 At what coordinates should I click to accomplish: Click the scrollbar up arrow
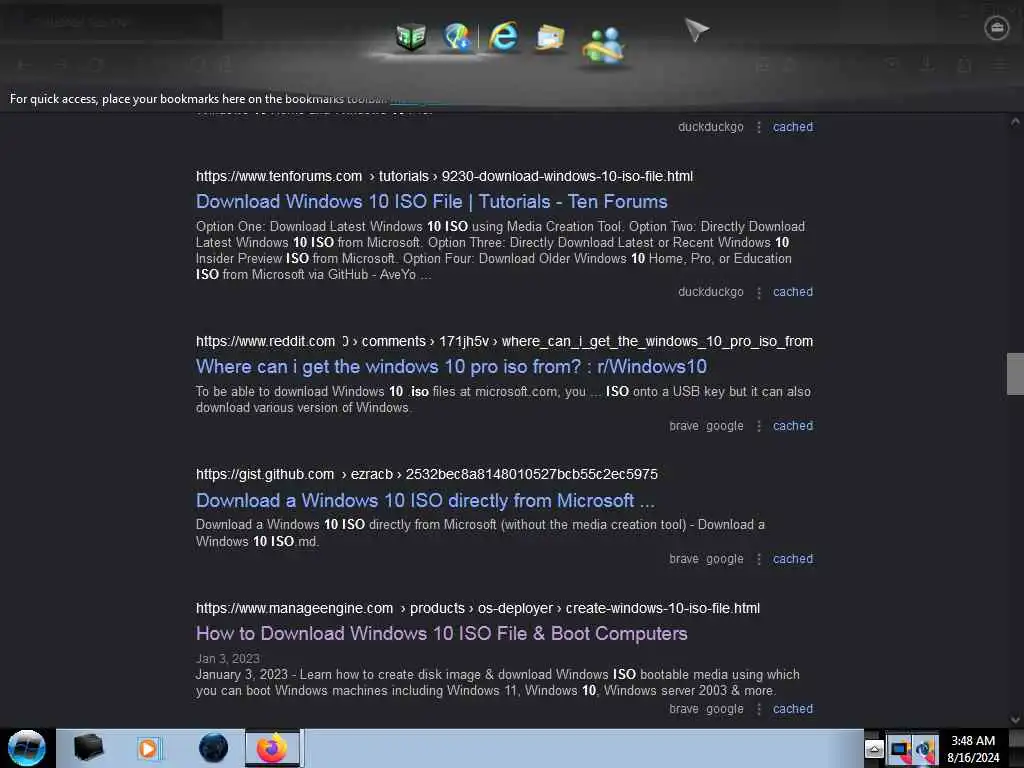click(x=1015, y=122)
